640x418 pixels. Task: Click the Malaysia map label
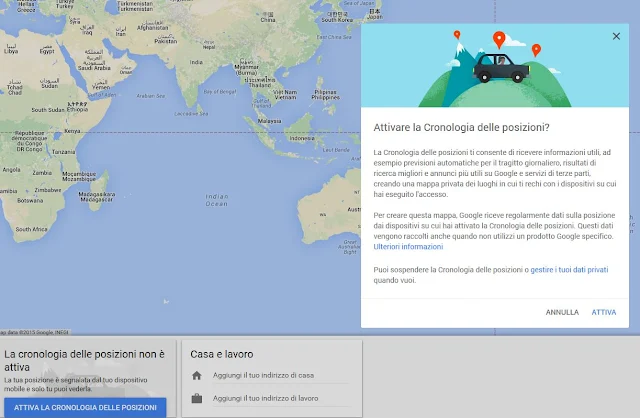tap(269, 121)
